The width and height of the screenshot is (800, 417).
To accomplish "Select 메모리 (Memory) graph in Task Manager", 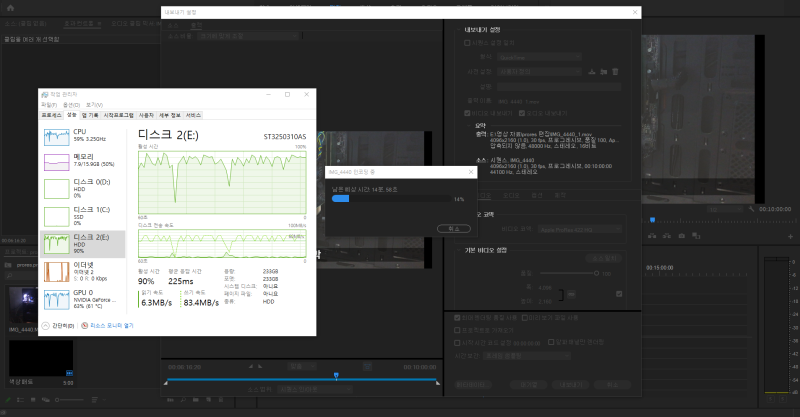I will coord(57,162).
